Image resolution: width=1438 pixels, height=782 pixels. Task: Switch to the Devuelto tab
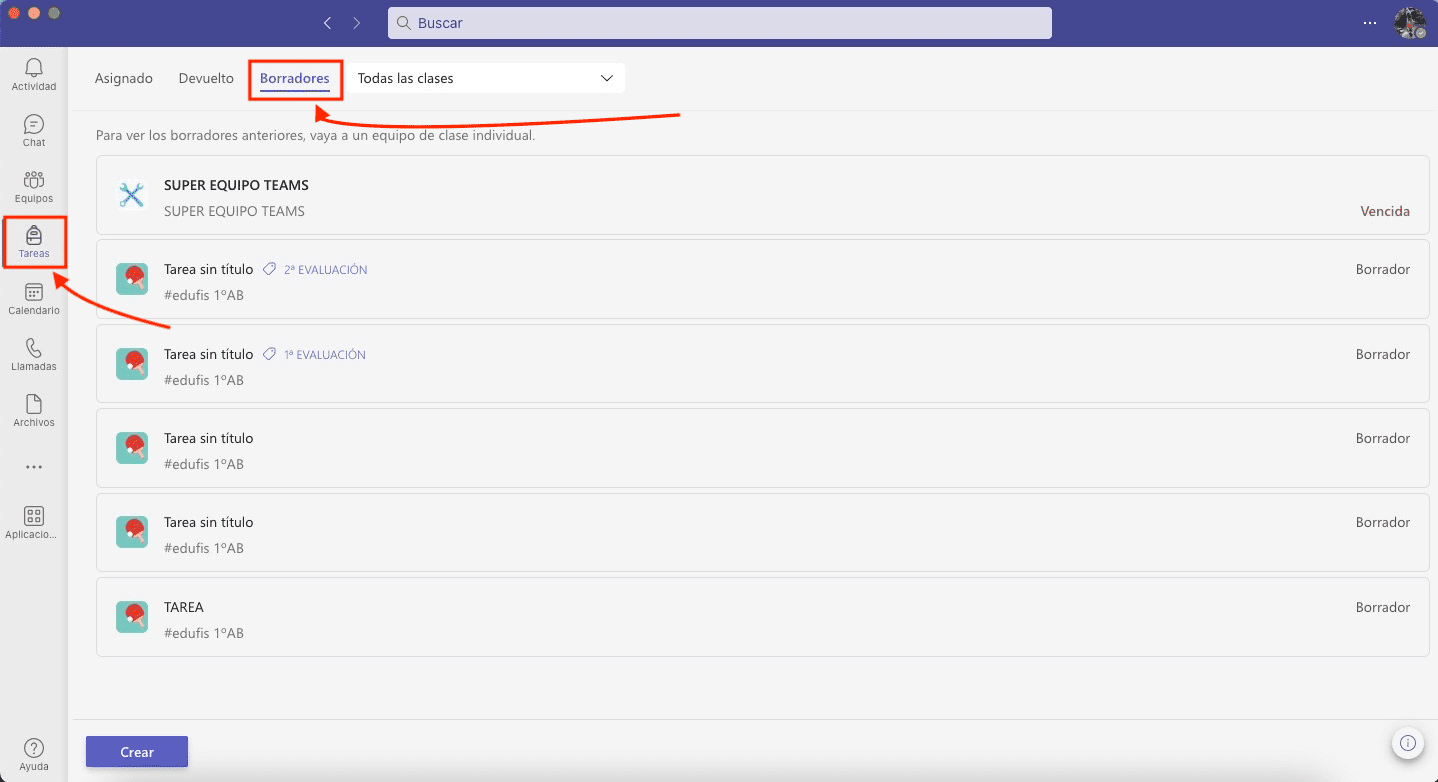(x=206, y=78)
